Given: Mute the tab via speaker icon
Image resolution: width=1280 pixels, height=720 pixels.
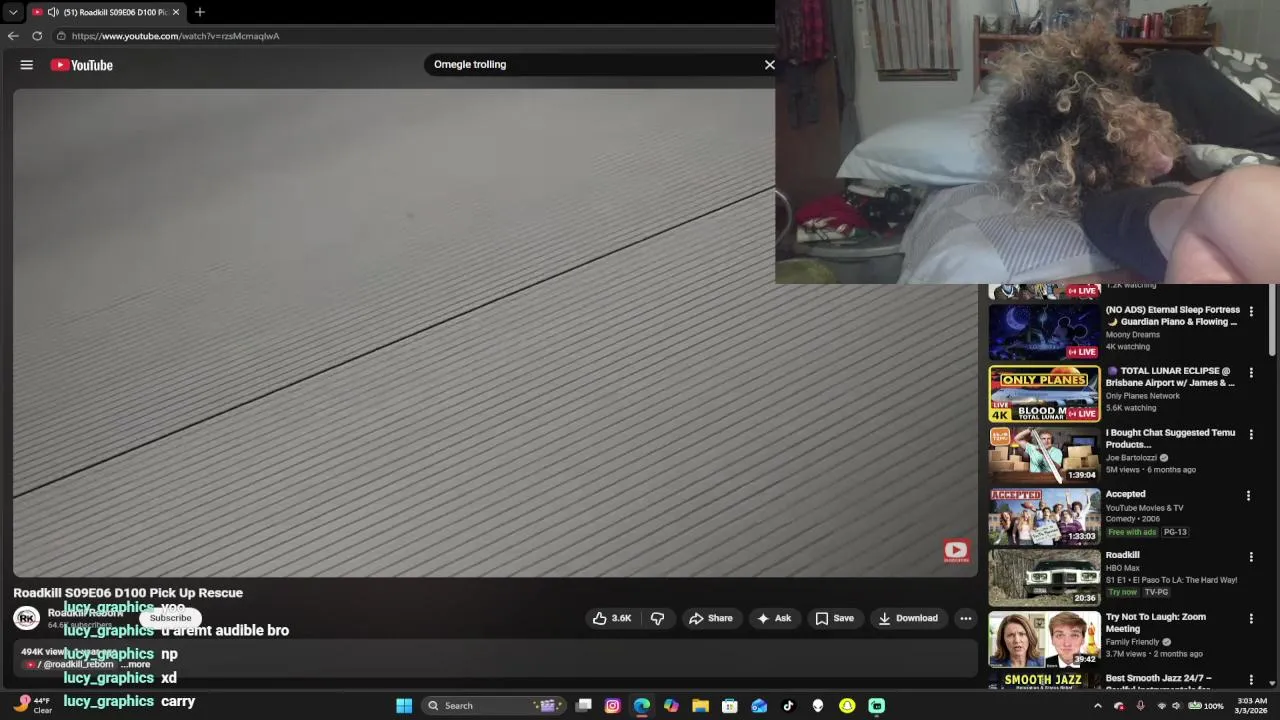Looking at the screenshot, I should [53, 12].
